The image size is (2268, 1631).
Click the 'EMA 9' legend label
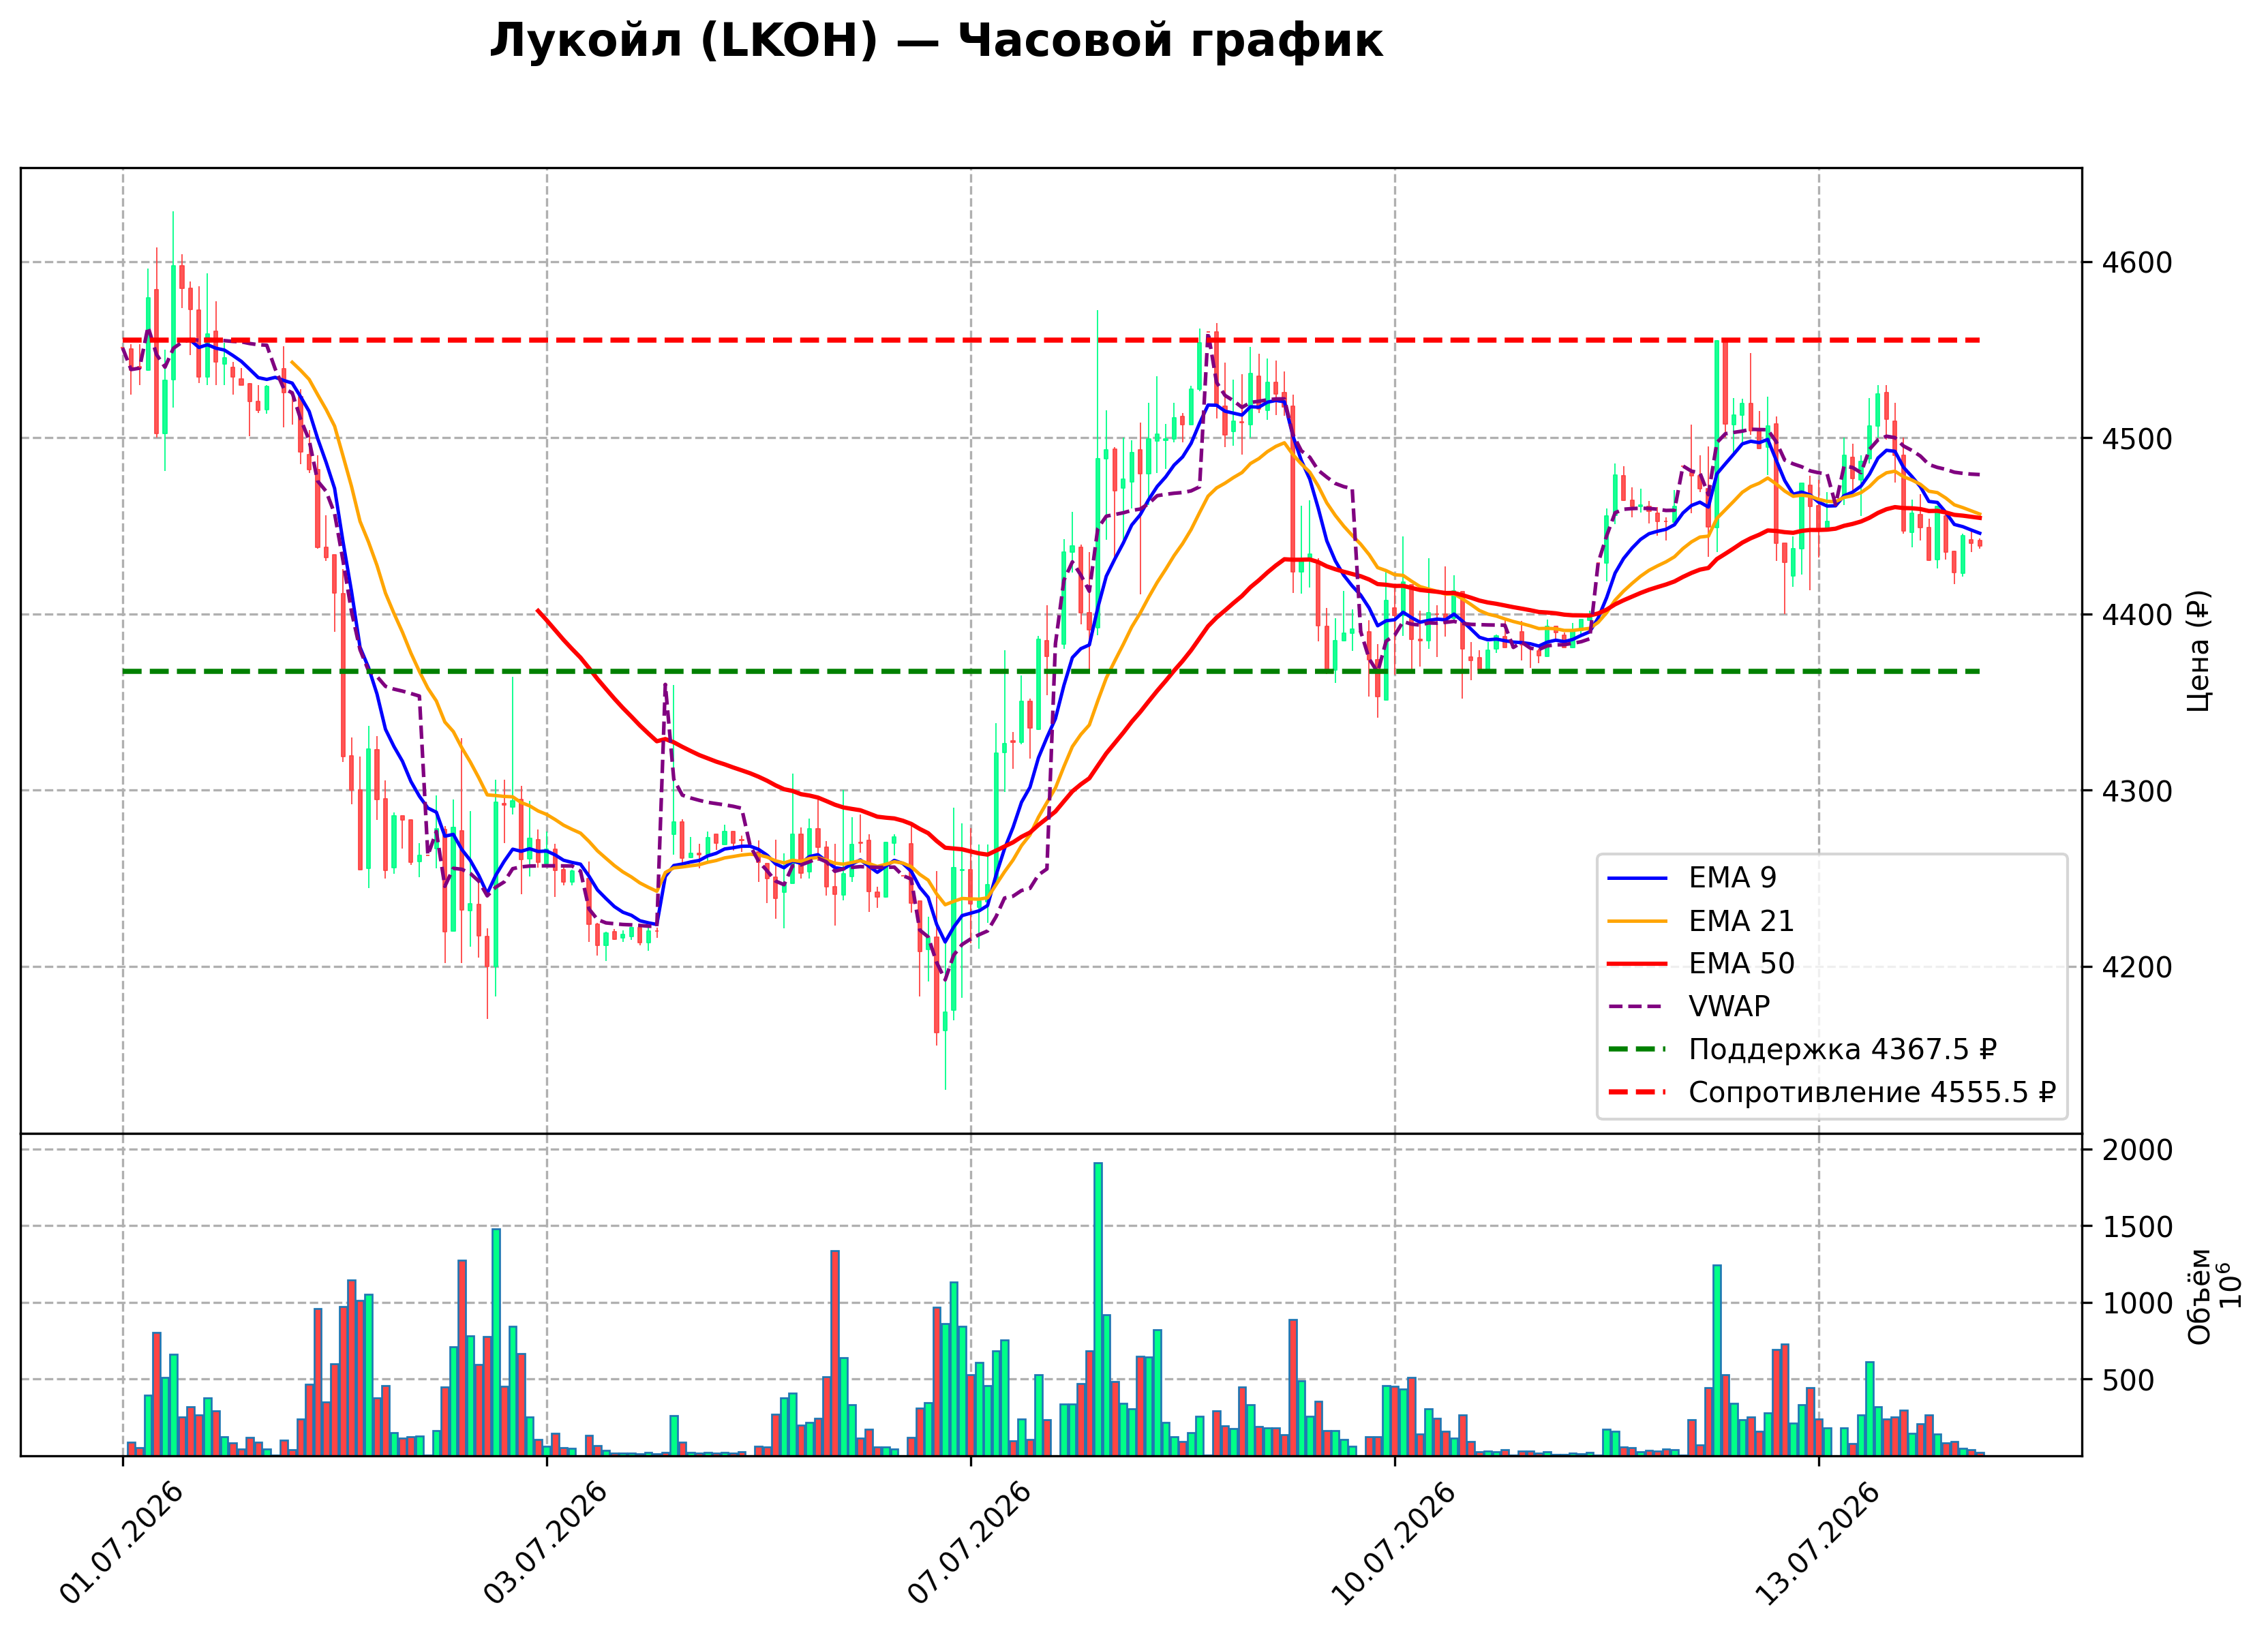(x=1732, y=878)
